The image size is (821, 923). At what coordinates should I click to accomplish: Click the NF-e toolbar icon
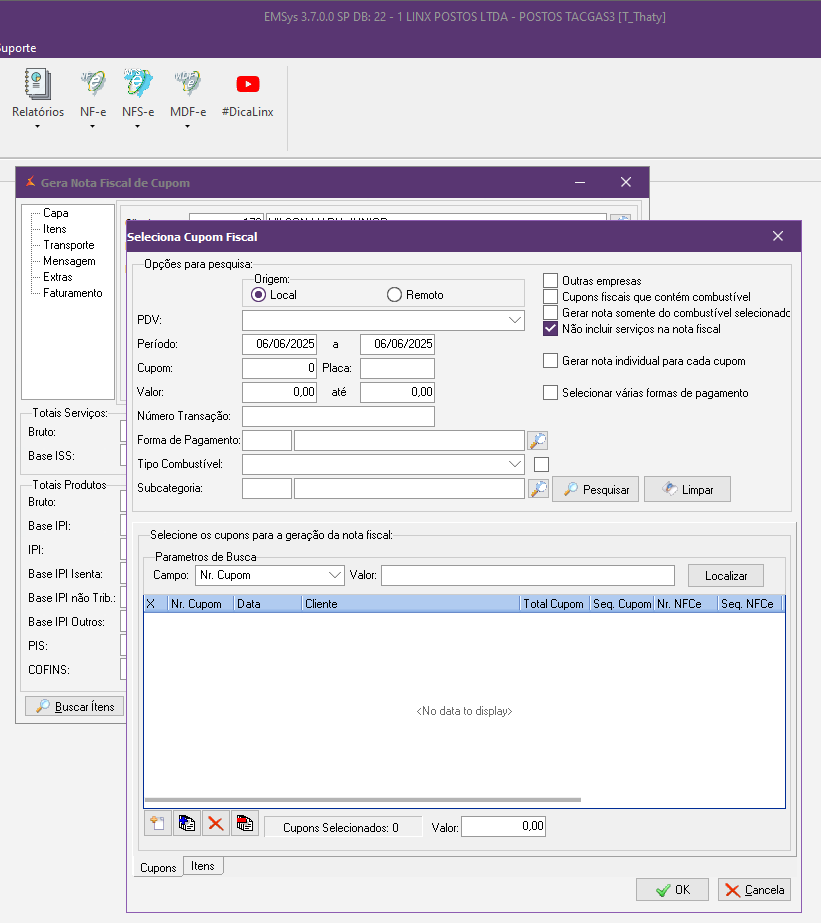pos(93,85)
